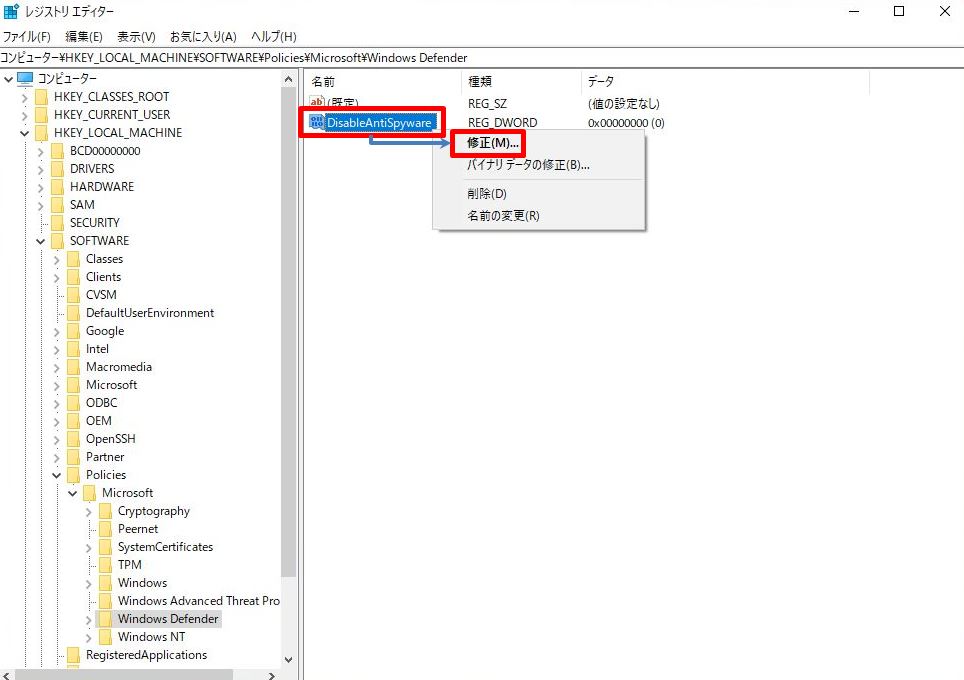
Task: Click horizontal scrollbar right arrow in tree
Action: tap(272, 675)
